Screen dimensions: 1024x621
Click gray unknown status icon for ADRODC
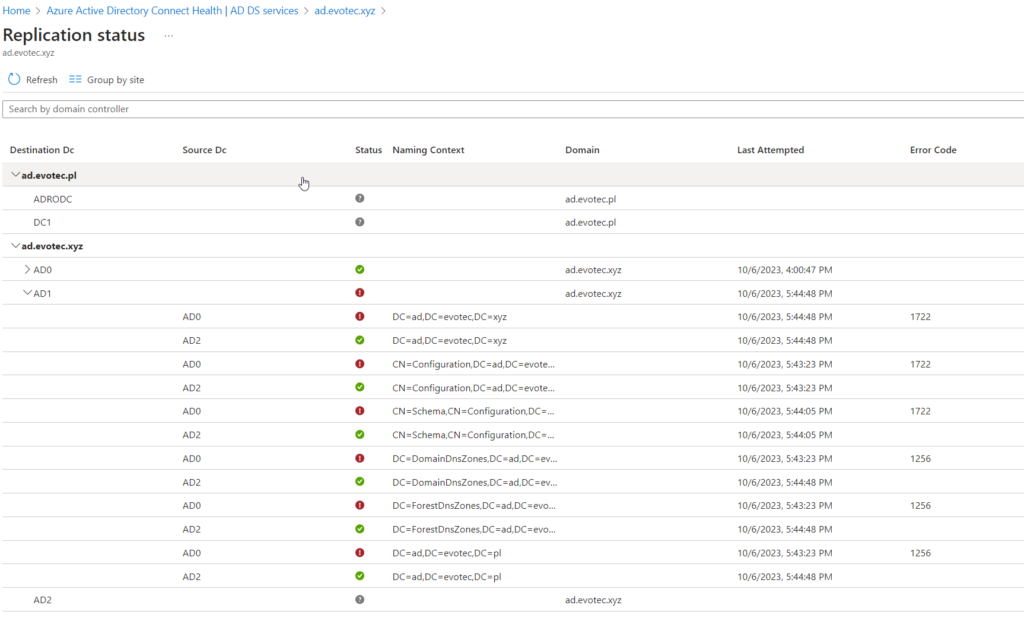click(x=359, y=199)
